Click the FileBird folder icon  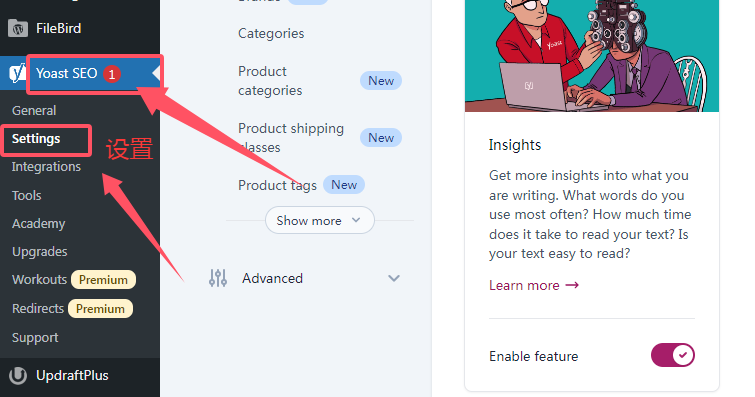[x=18, y=28]
